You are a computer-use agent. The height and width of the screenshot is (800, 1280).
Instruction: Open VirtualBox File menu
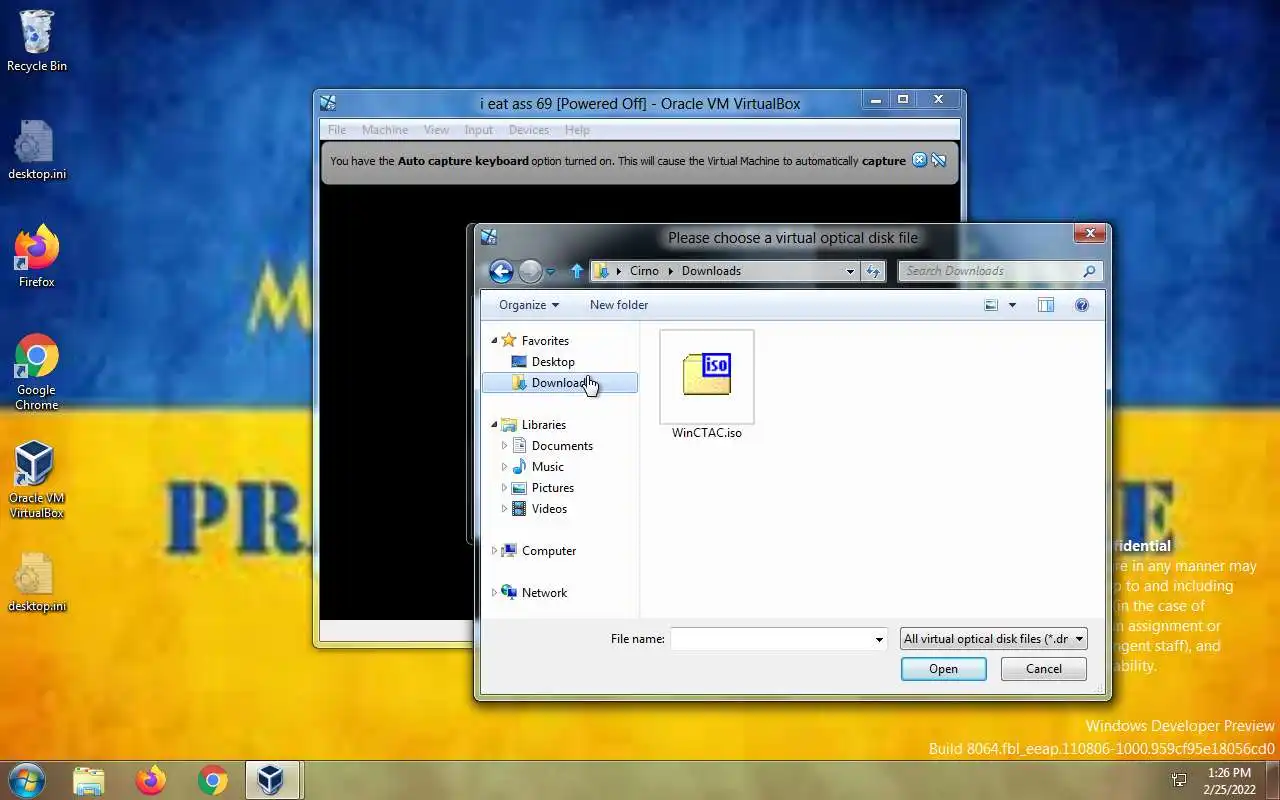(x=337, y=130)
